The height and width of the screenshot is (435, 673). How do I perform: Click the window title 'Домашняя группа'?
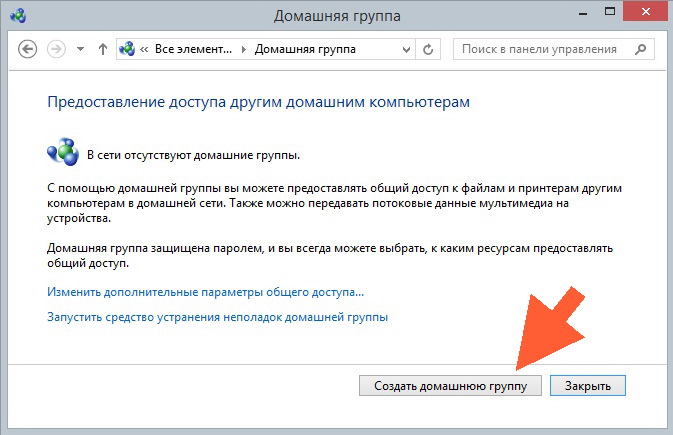tap(337, 16)
